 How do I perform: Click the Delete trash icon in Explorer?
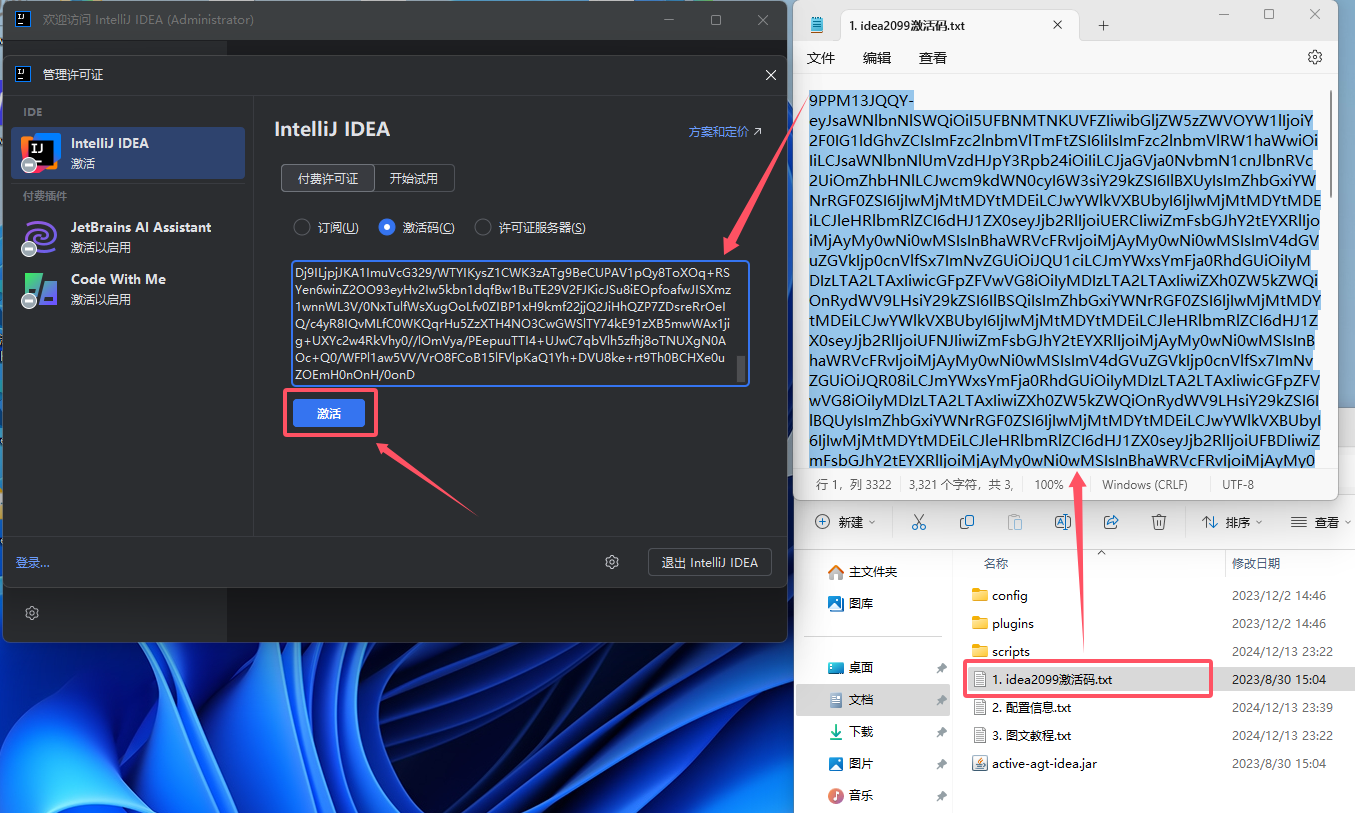point(1159,522)
